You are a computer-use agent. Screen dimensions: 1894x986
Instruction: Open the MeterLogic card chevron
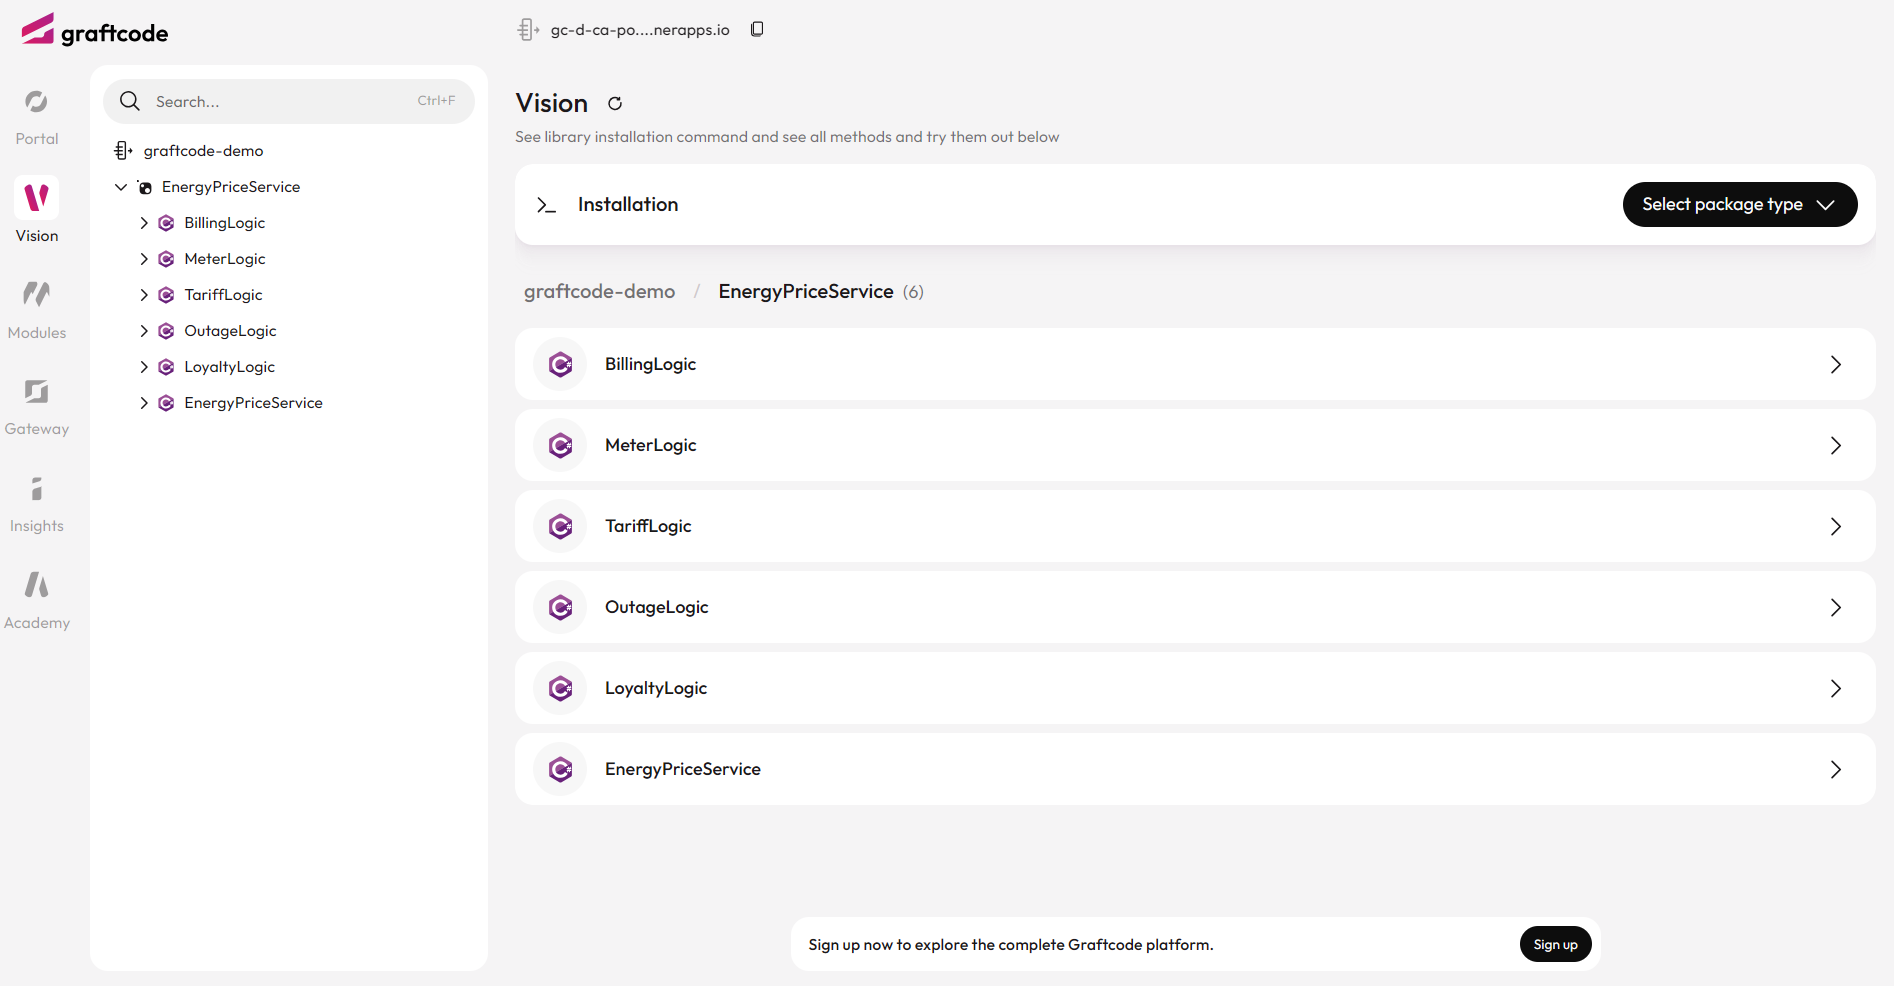click(x=1836, y=445)
